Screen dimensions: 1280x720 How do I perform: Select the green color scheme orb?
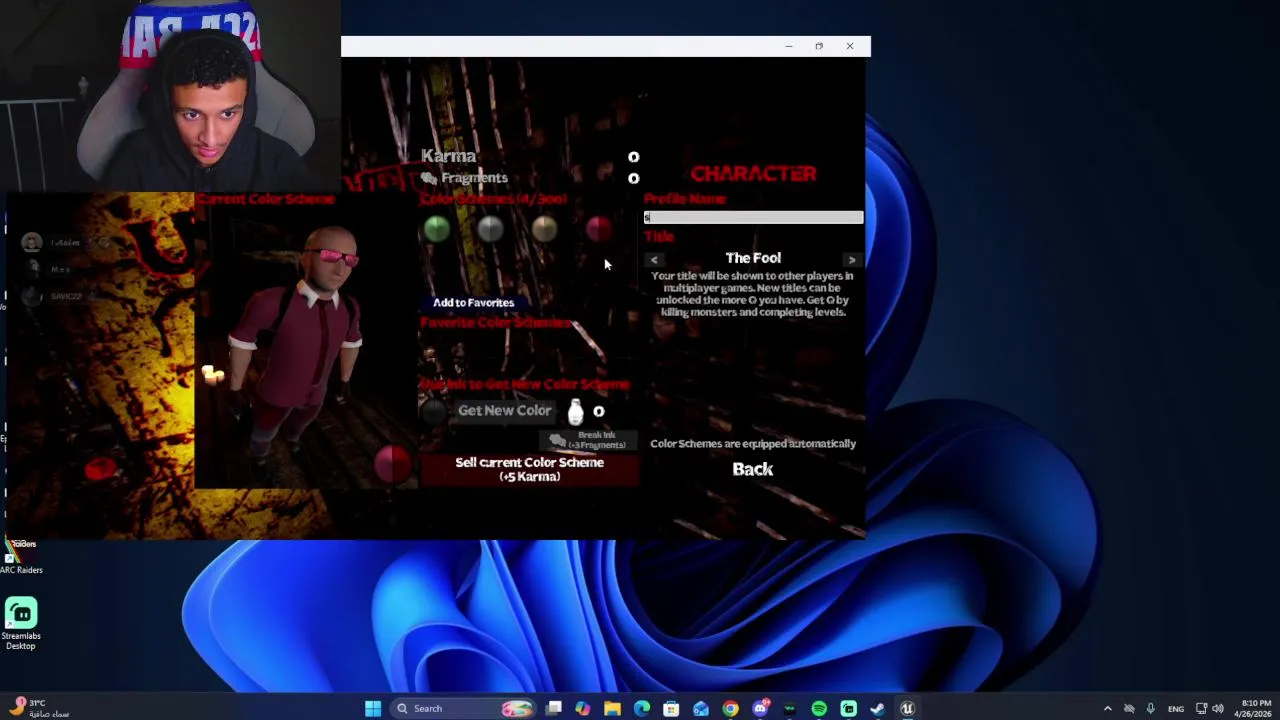[436, 230]
